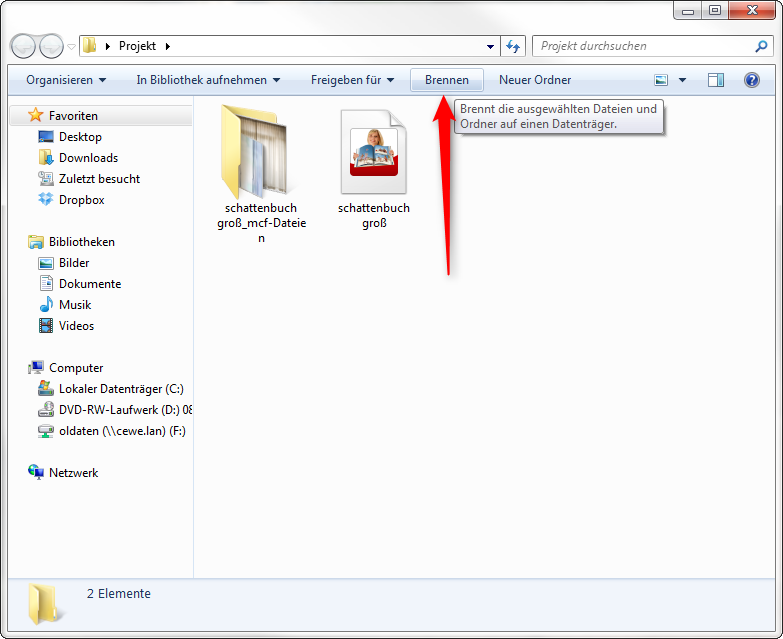
Task: Click the schattenbuch groß file name
Action: [x=374, y=215]
